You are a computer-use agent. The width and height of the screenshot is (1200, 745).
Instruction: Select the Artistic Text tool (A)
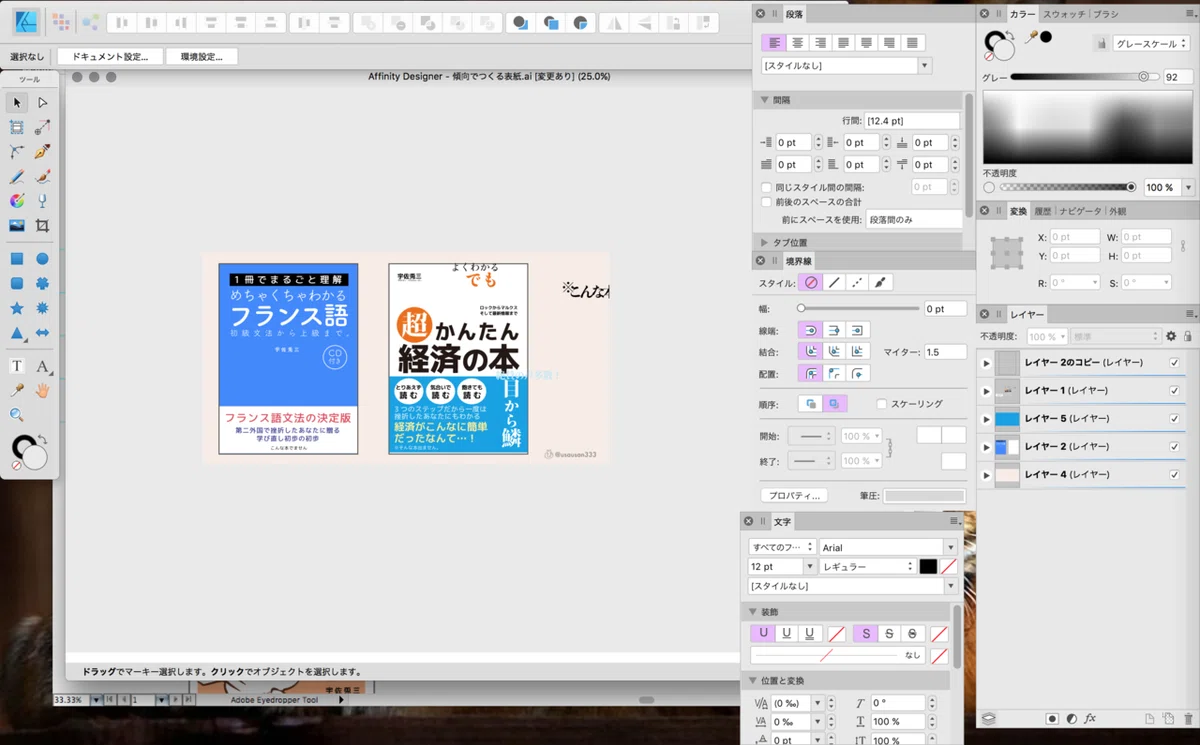tap(43, 367)
